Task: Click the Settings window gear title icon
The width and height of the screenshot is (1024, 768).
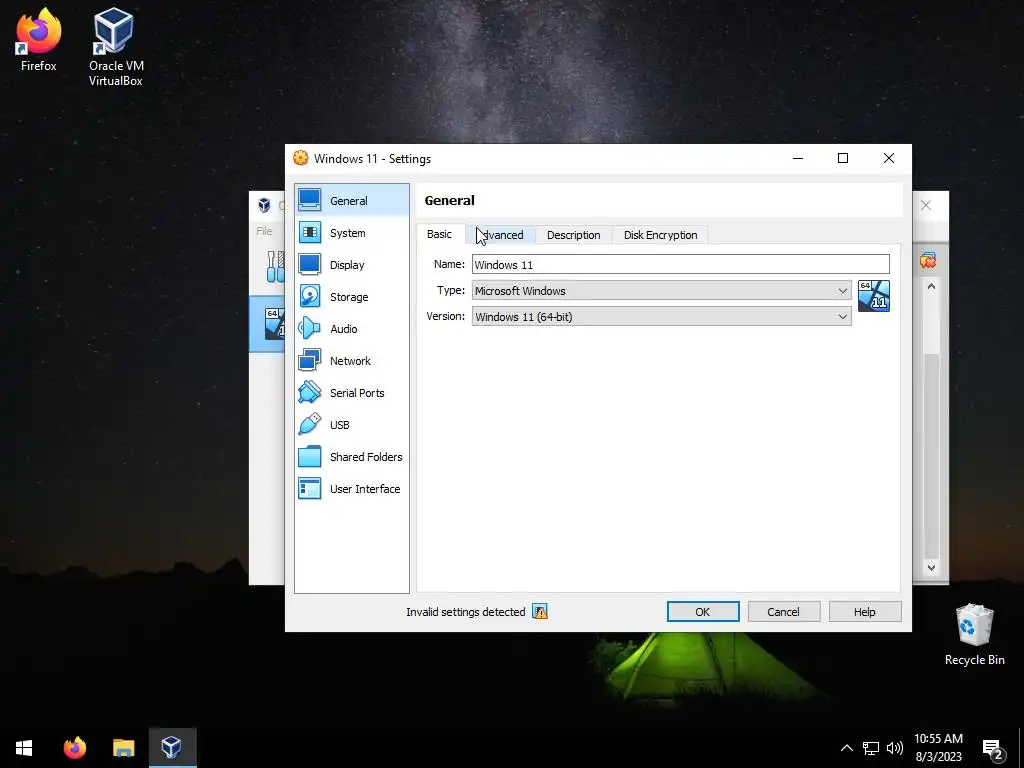Action: pos(300,158)
